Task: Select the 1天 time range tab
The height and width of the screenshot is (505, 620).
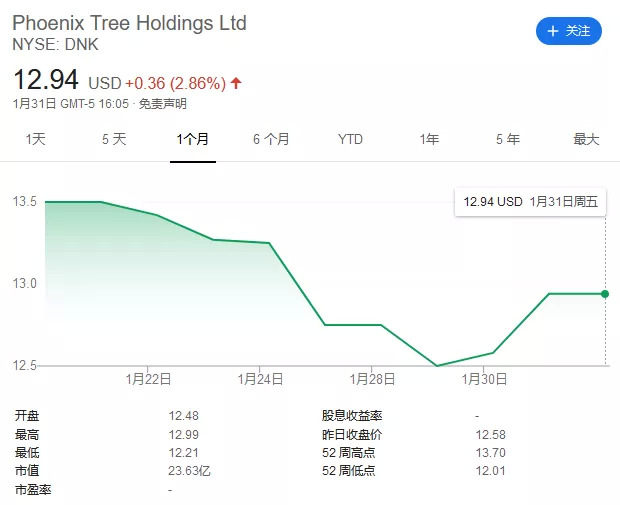Action: 36,140
